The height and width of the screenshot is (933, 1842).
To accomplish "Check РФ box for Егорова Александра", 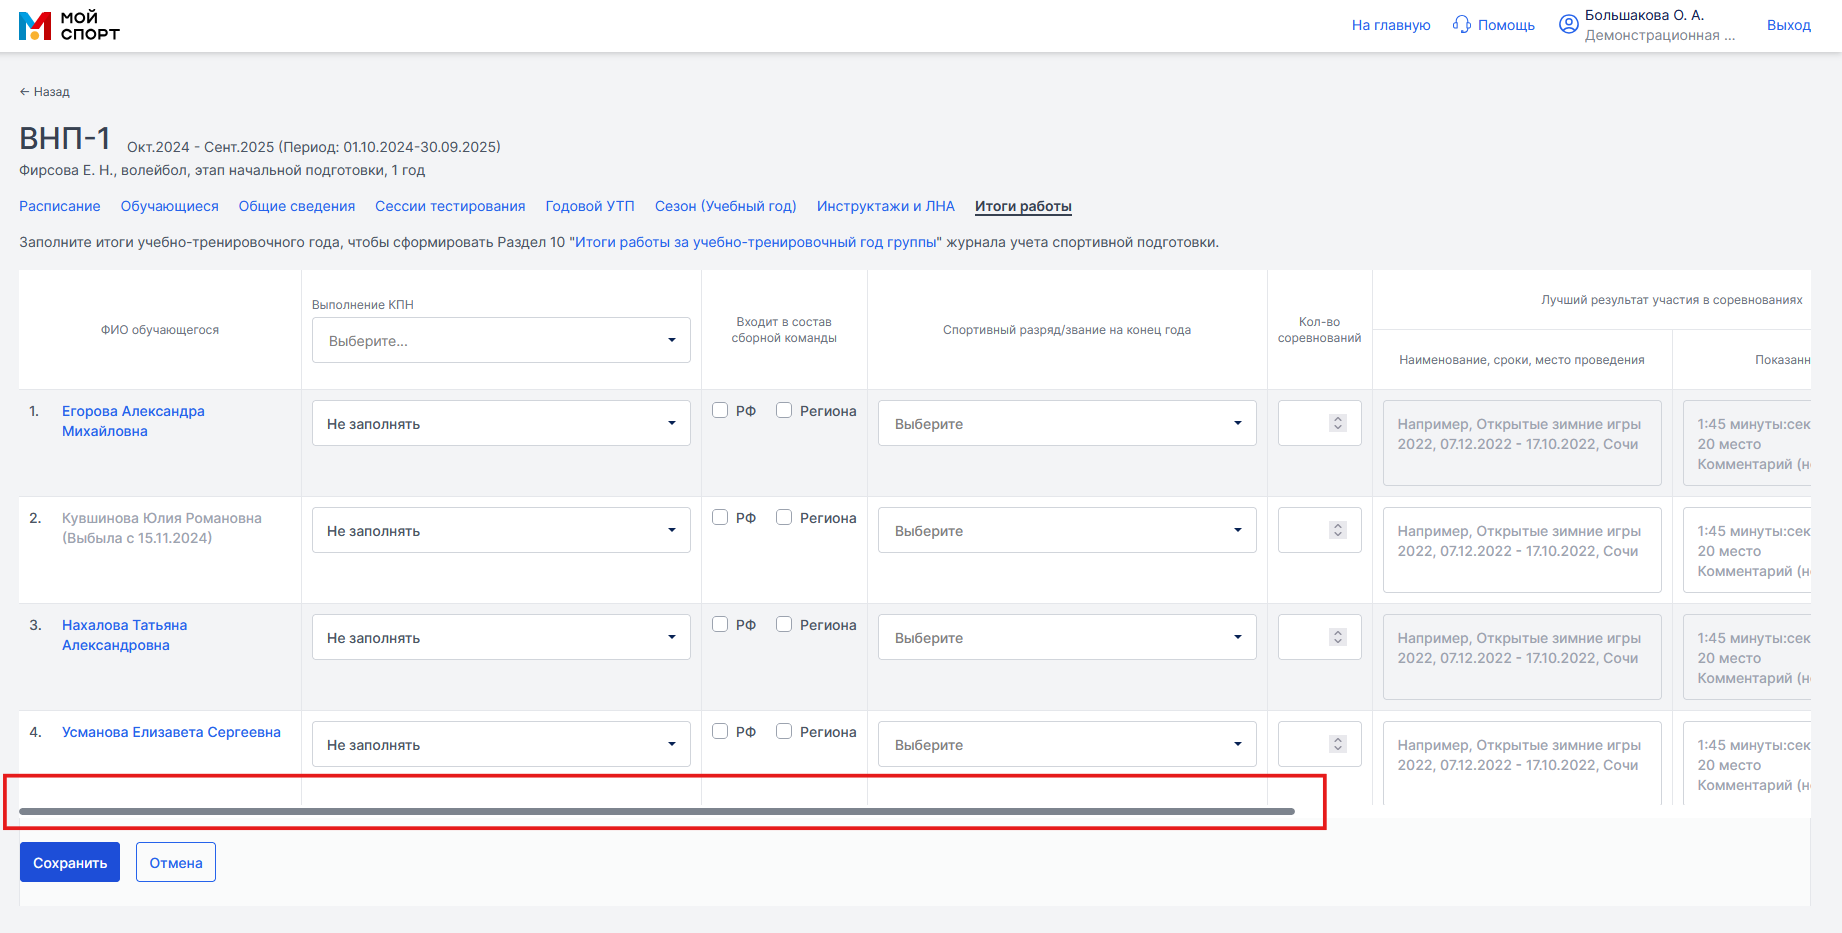I will (x=720, y=410).
